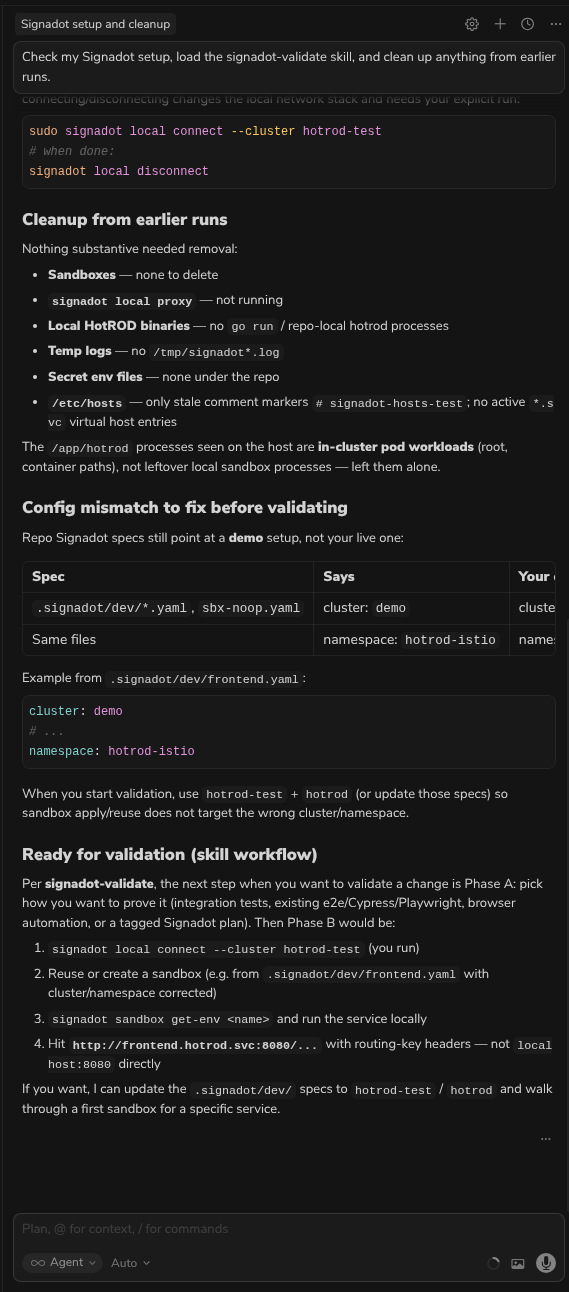The width and height of the screenshot is (569, 1292).
Task: Select the 'Signadot setup and cleanup' chat tab
Action: [95, 24]
